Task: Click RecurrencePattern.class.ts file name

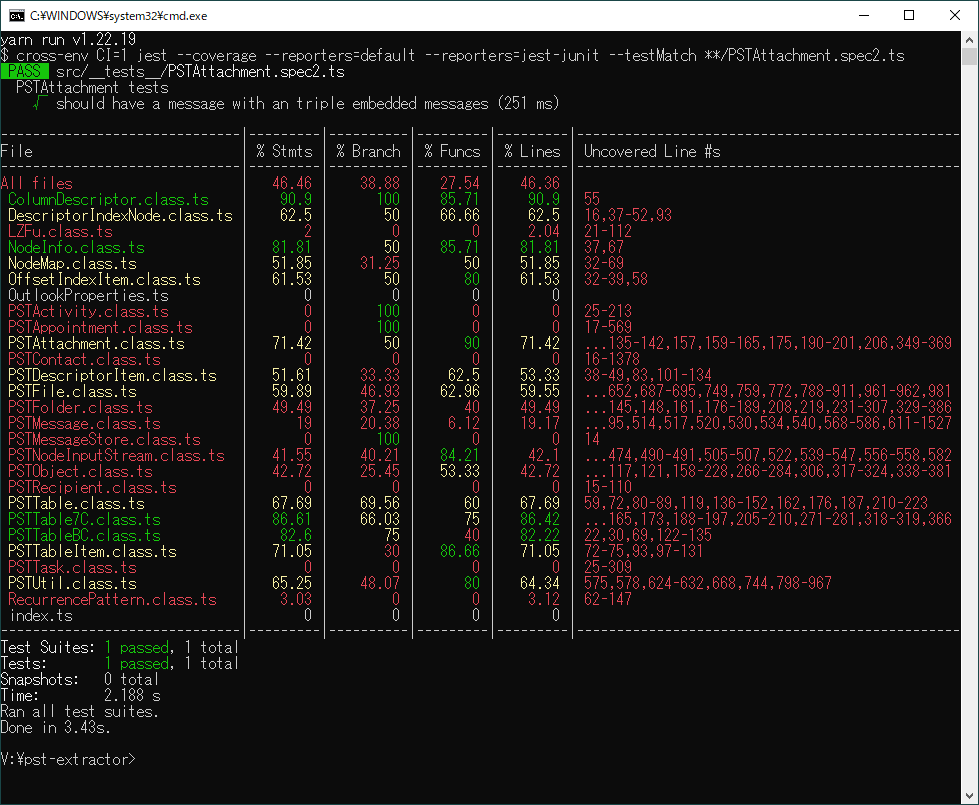Action: click(112, 599)
